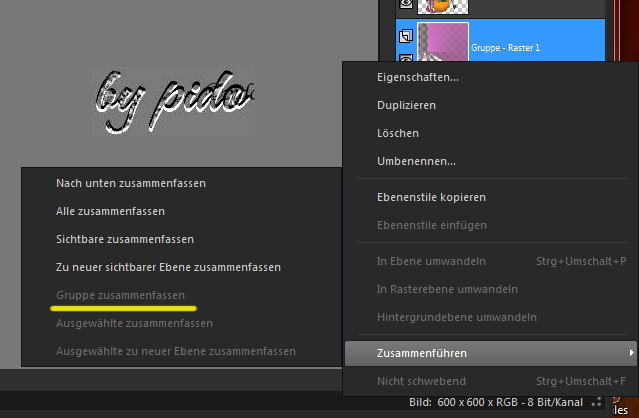639x418 pixels.
Task: Select Löschen to delete the layer
Action: [x=398, y=133]
